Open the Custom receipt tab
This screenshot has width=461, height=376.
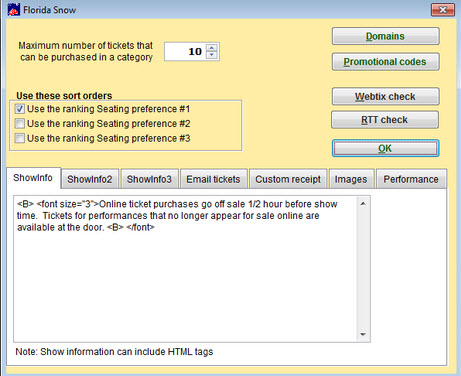pyautogui.click(x=288, y=179)
